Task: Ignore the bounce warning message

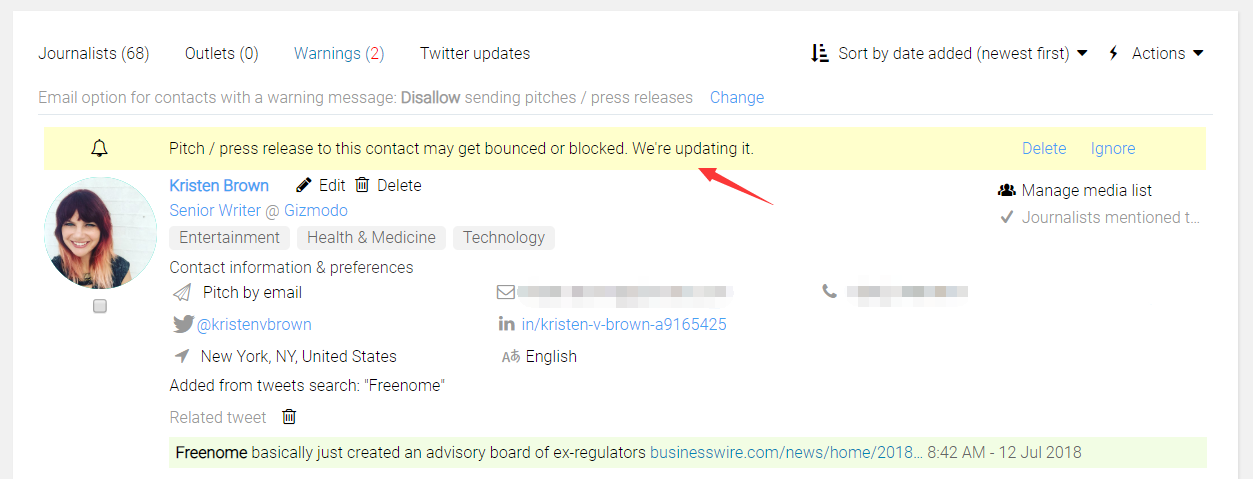Action: [1113, 148]
